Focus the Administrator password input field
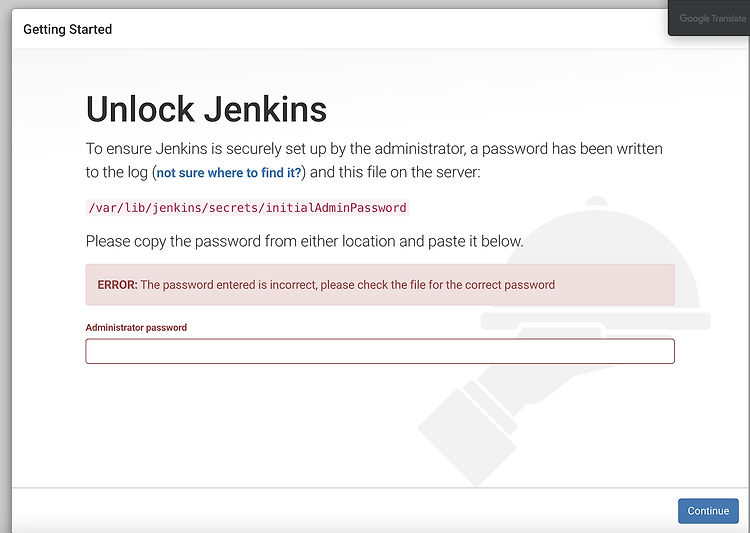The width and height of the screenshot is (750, 533). click(380, 351)
